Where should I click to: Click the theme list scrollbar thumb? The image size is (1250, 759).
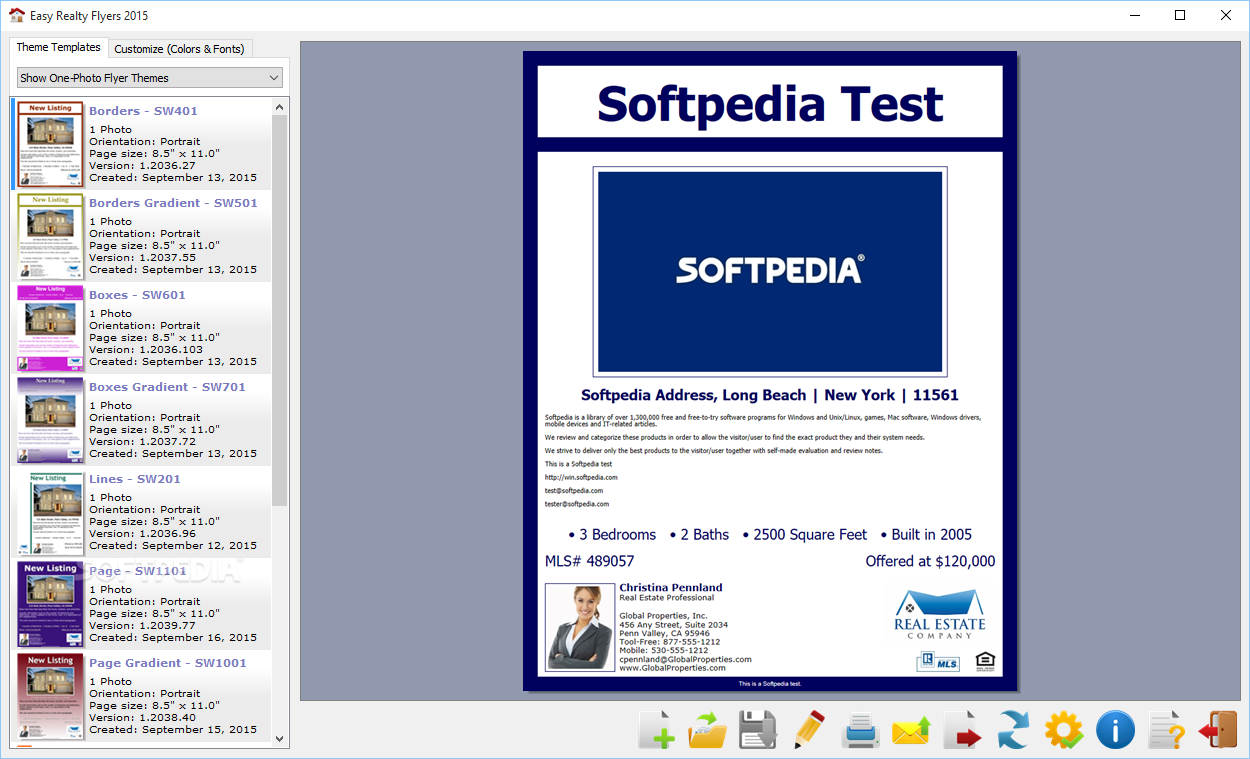coord(280,310)
